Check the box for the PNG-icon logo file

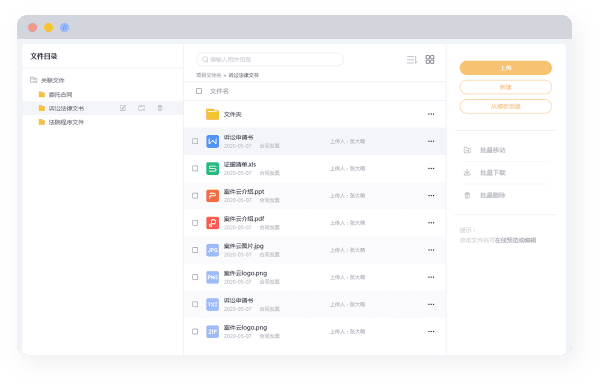click(x=195, y=277)
